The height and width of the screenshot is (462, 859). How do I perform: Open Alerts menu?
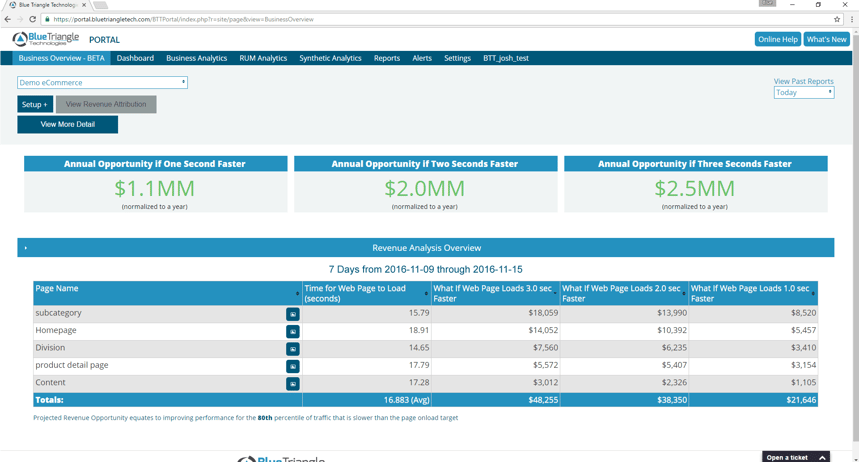422,58
